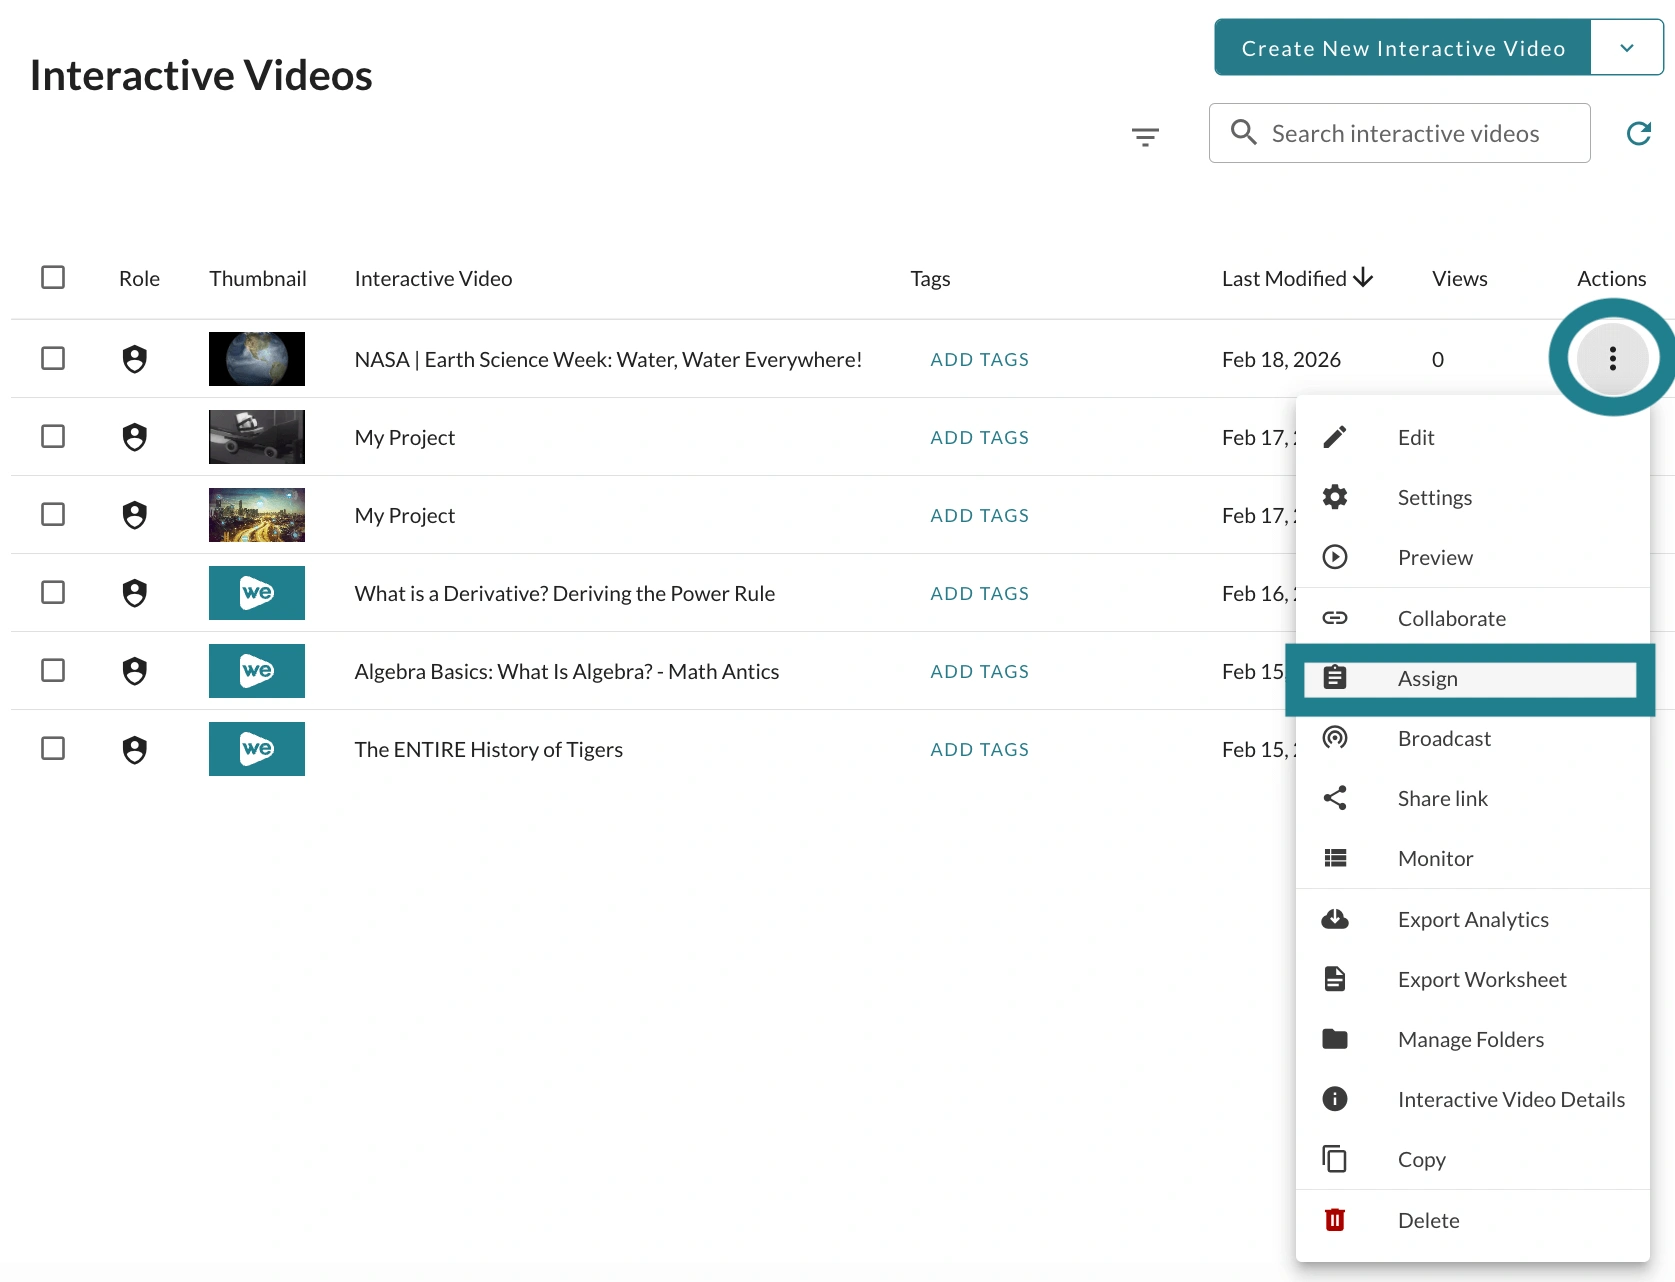Choose Copy from the actions menu

[x=1472, y=1159]
